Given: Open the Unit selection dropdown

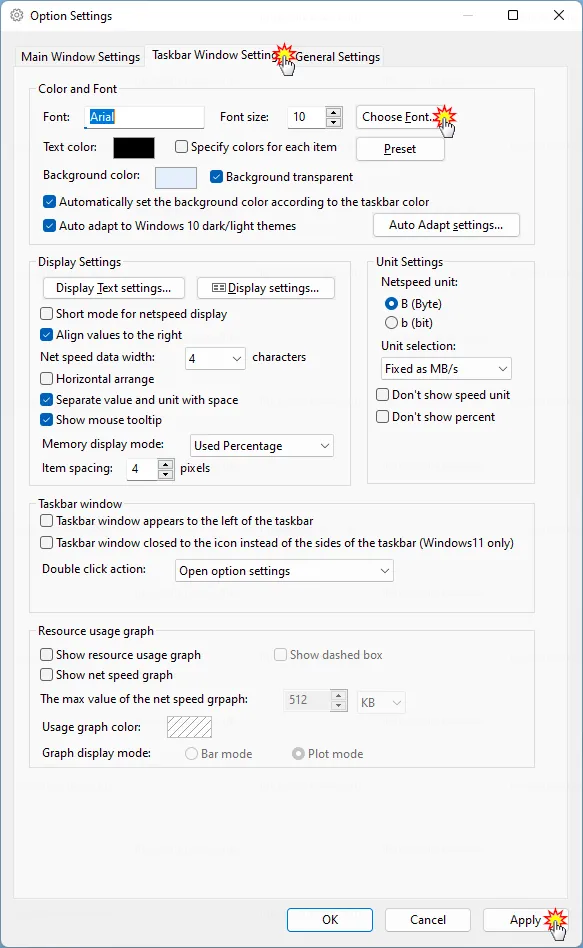Looking at the screenshot, I should pyautogui.click(x=446, y=369).
